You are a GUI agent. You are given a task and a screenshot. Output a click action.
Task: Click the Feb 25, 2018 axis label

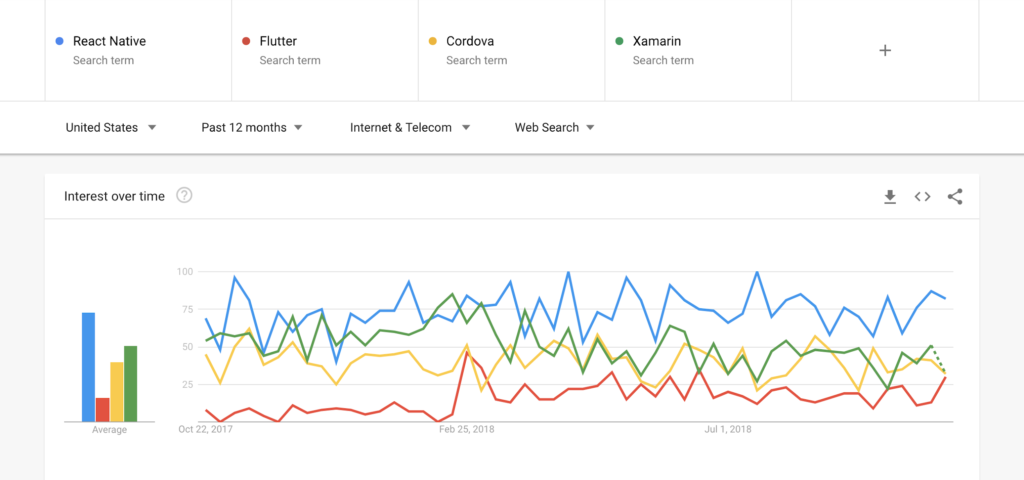(x=467, y=430)
